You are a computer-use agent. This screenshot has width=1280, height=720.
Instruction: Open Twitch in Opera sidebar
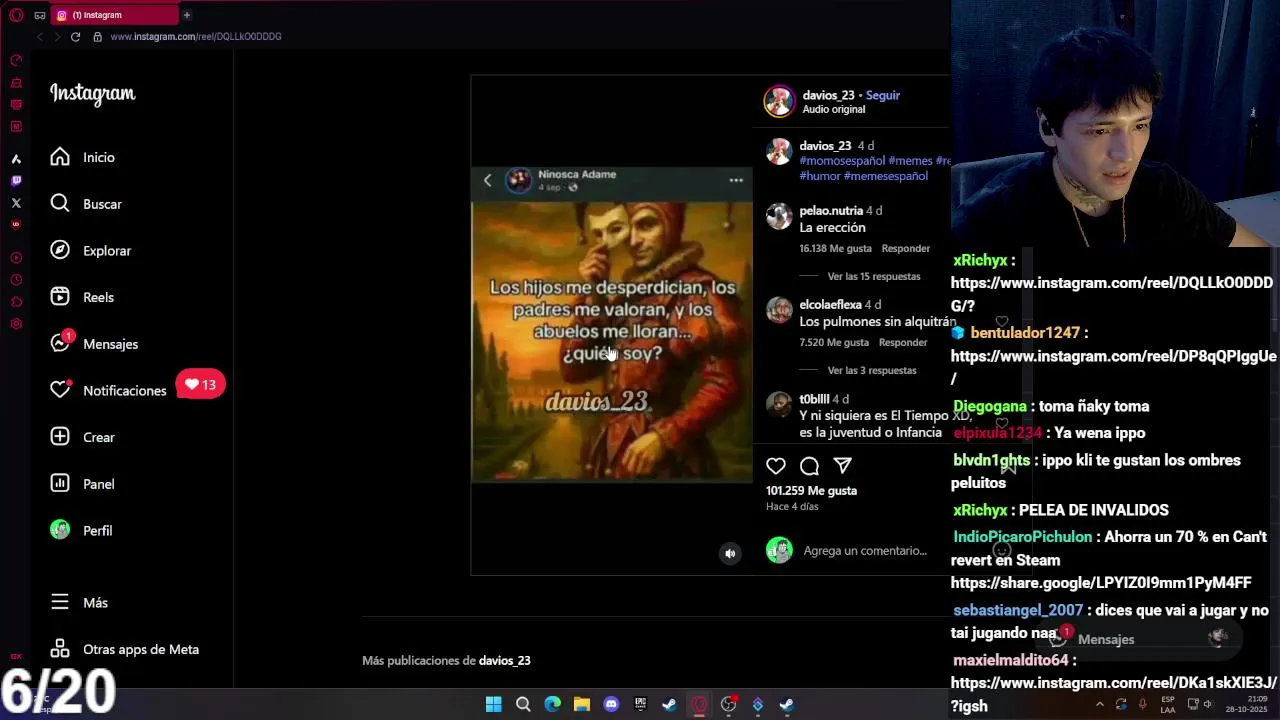click(16, 181)
